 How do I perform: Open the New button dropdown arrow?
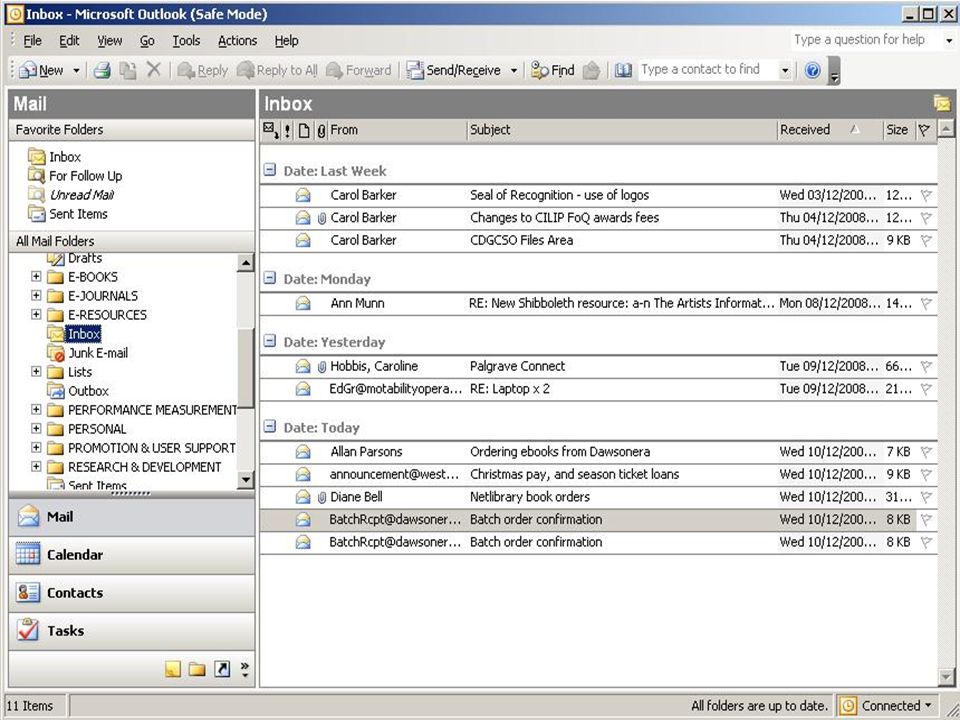[76, 71]
